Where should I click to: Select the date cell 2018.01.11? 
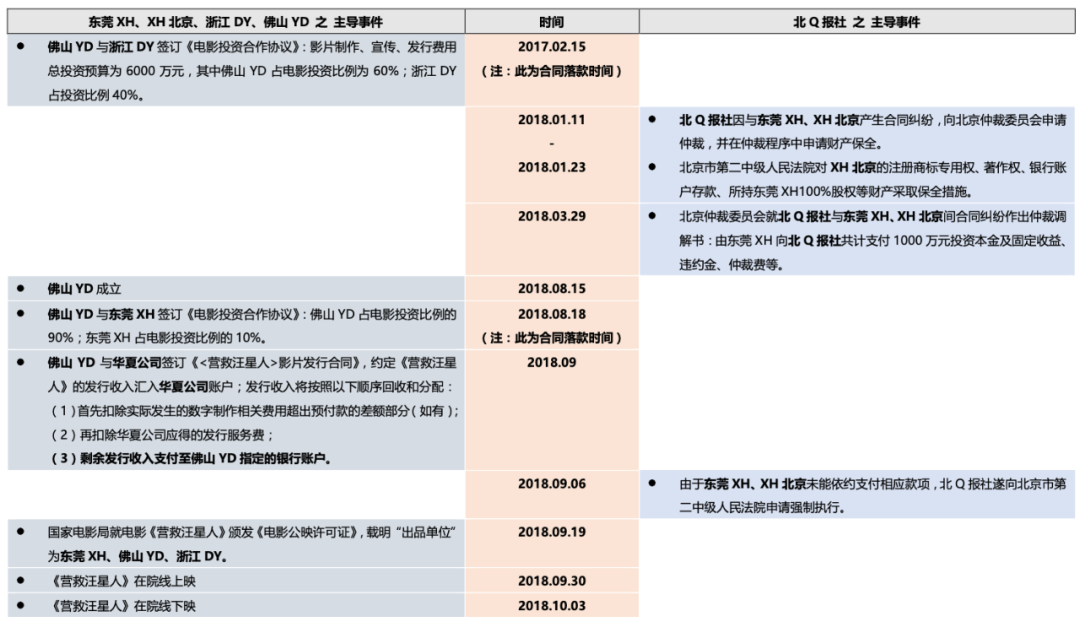552,119
